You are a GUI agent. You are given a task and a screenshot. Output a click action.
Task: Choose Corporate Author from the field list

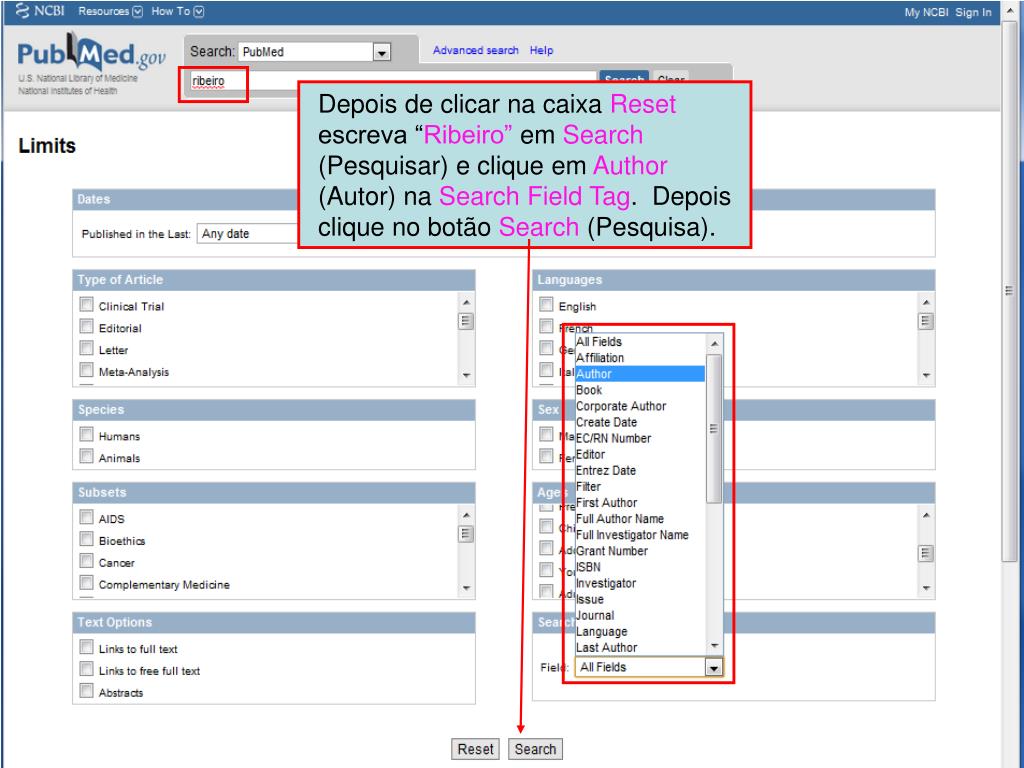click(639, 406)
